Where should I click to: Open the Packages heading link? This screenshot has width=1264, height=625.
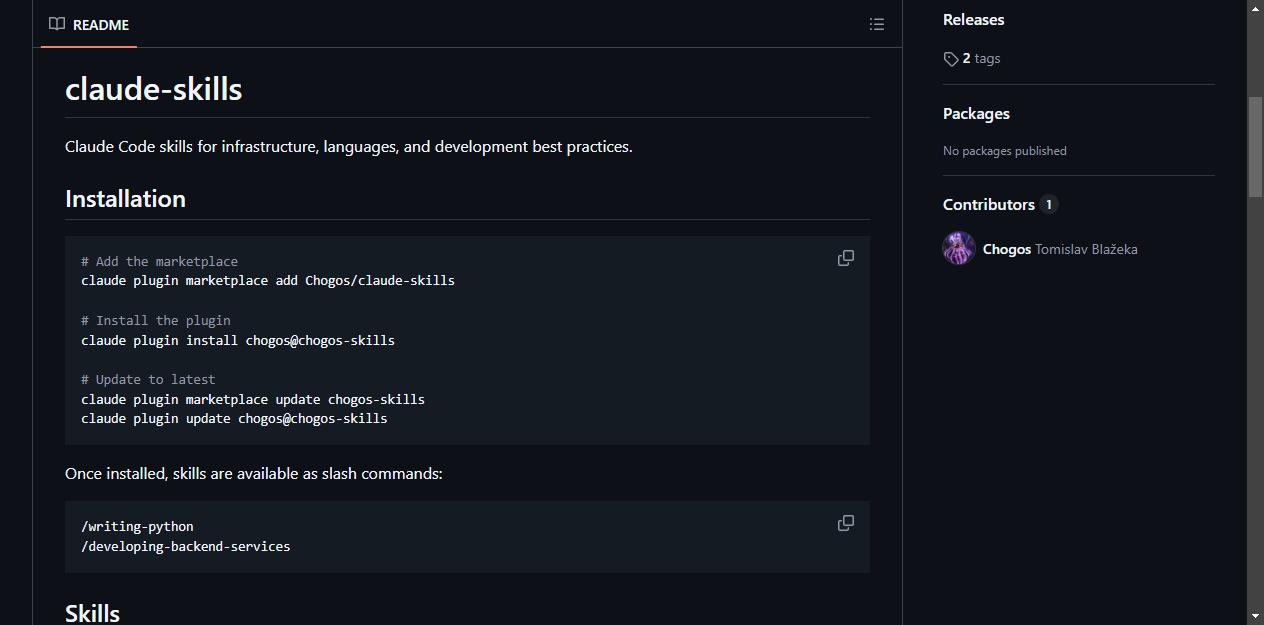point(976,114)
